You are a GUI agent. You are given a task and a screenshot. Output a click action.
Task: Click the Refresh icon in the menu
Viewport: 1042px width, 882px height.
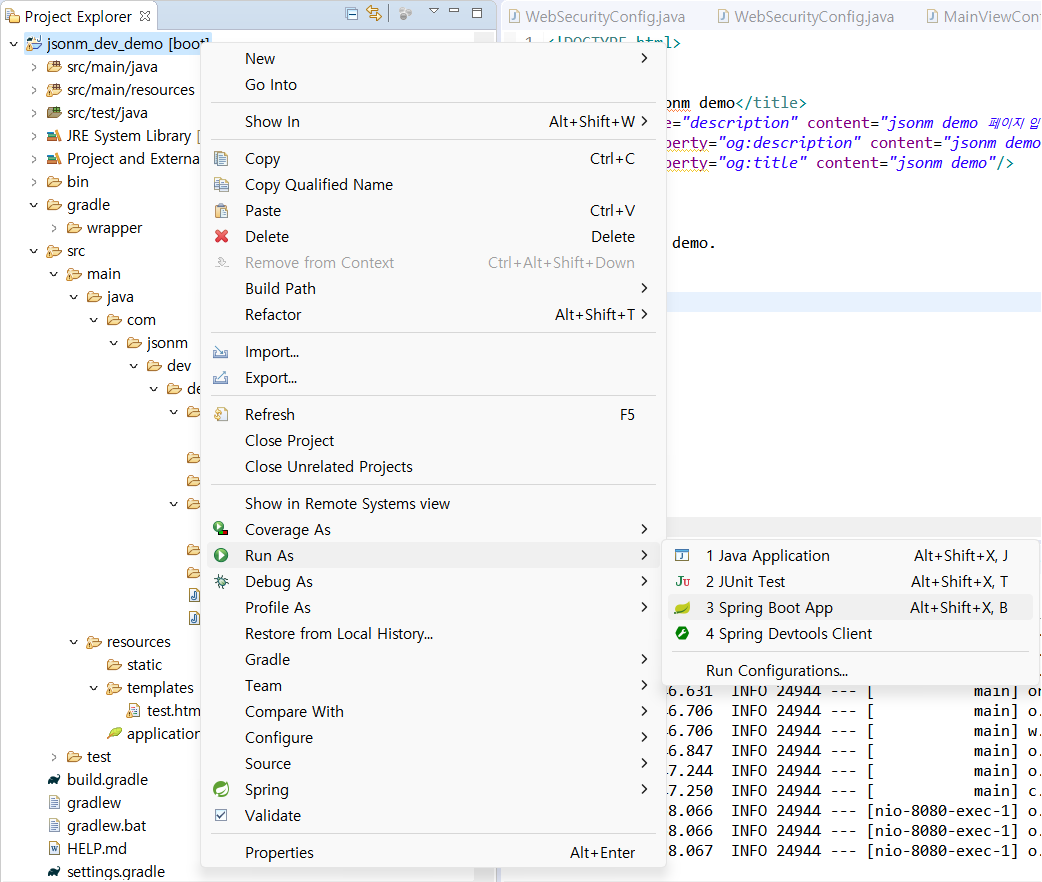tap(221, 415)
